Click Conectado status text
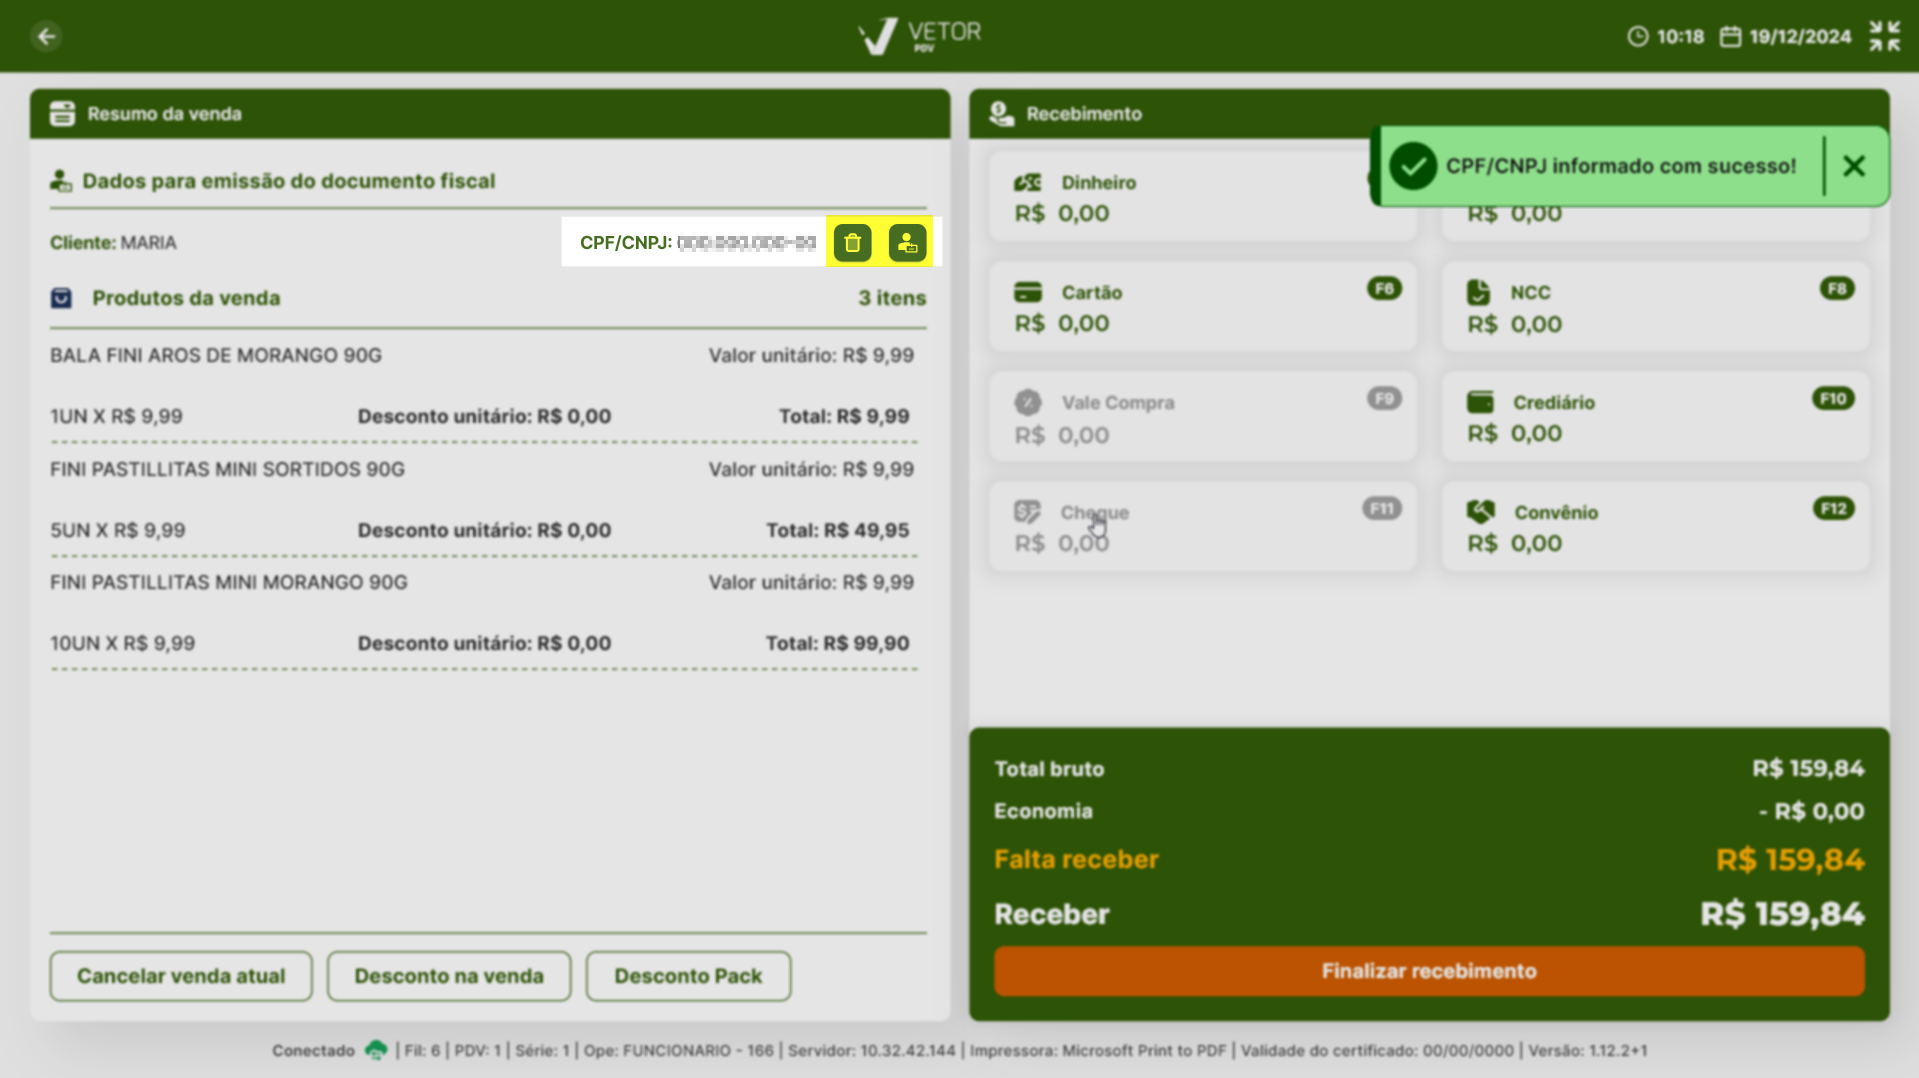Screen dimensions: 1919x1078 point(313,1050)
